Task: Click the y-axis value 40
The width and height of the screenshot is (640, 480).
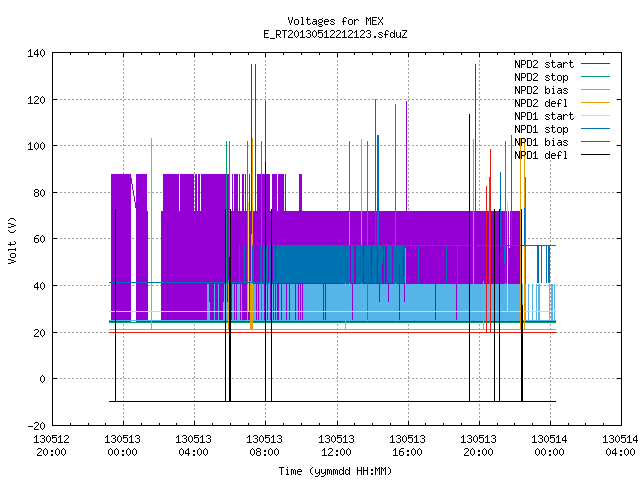Action: point(39,286)
